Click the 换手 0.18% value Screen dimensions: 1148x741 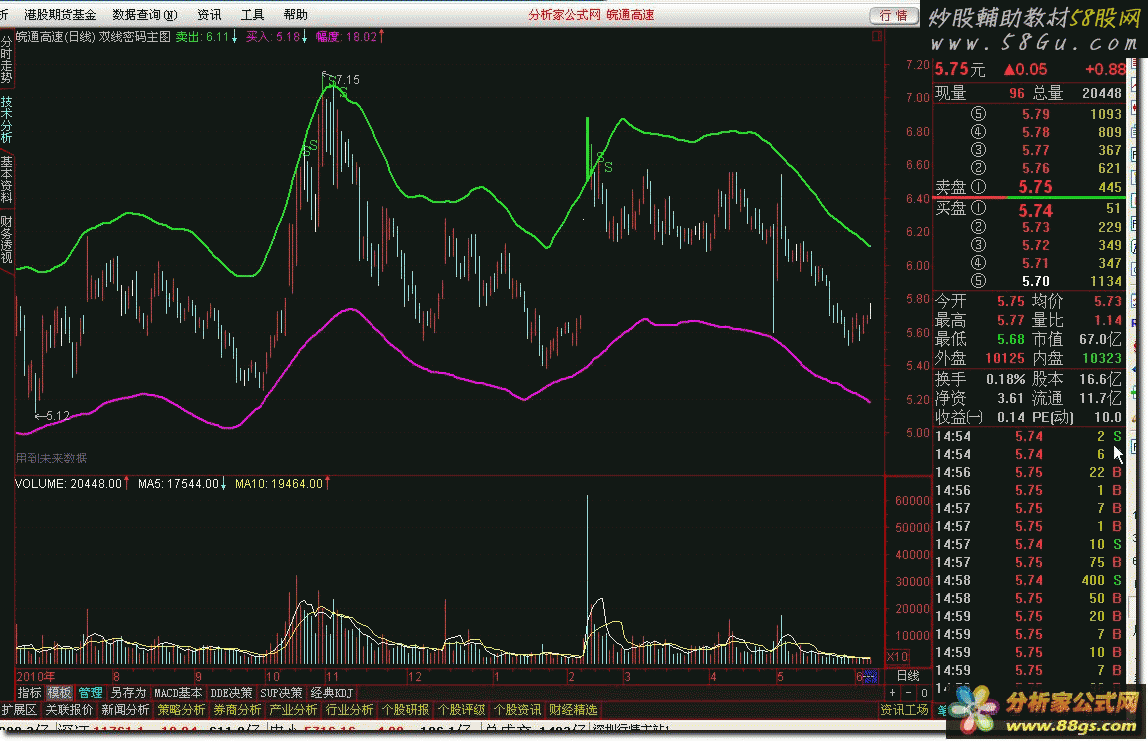[x=1005, y=379]
